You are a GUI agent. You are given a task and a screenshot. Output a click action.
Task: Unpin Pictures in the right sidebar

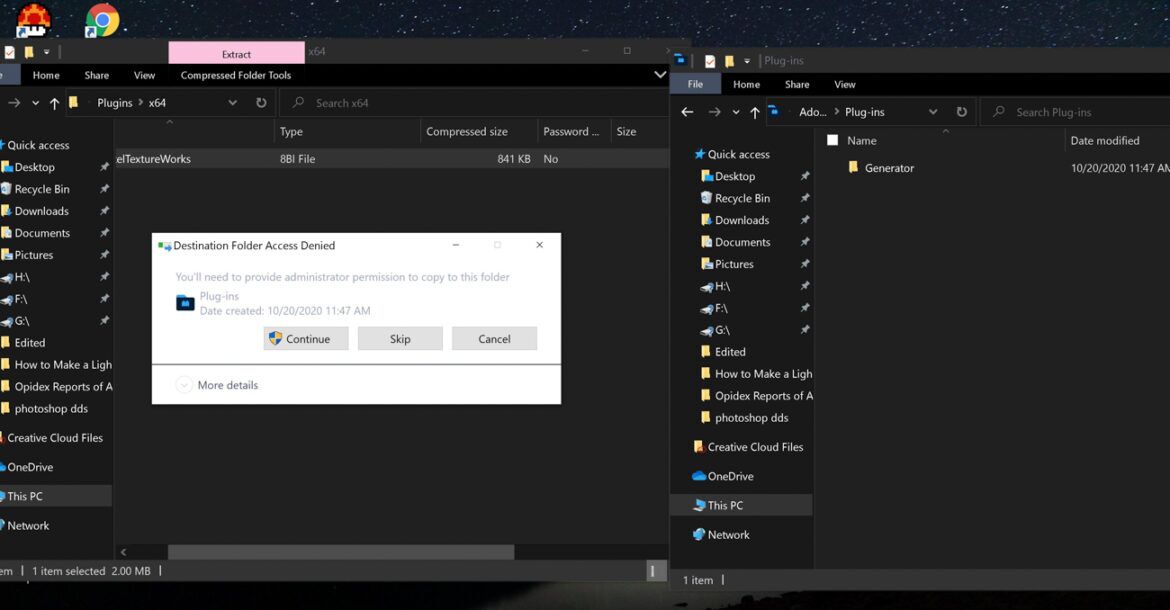(805, 263)
